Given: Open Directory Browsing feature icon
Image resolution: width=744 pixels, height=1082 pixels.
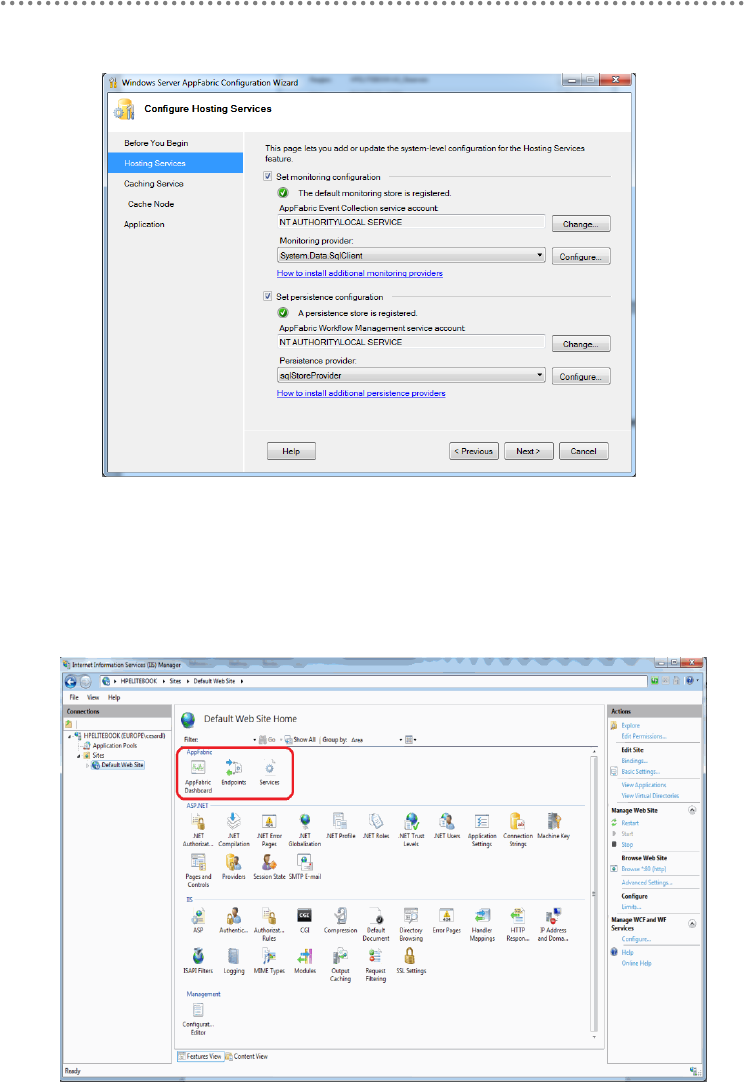Looking at the screenshot, I should coord(411,924).
